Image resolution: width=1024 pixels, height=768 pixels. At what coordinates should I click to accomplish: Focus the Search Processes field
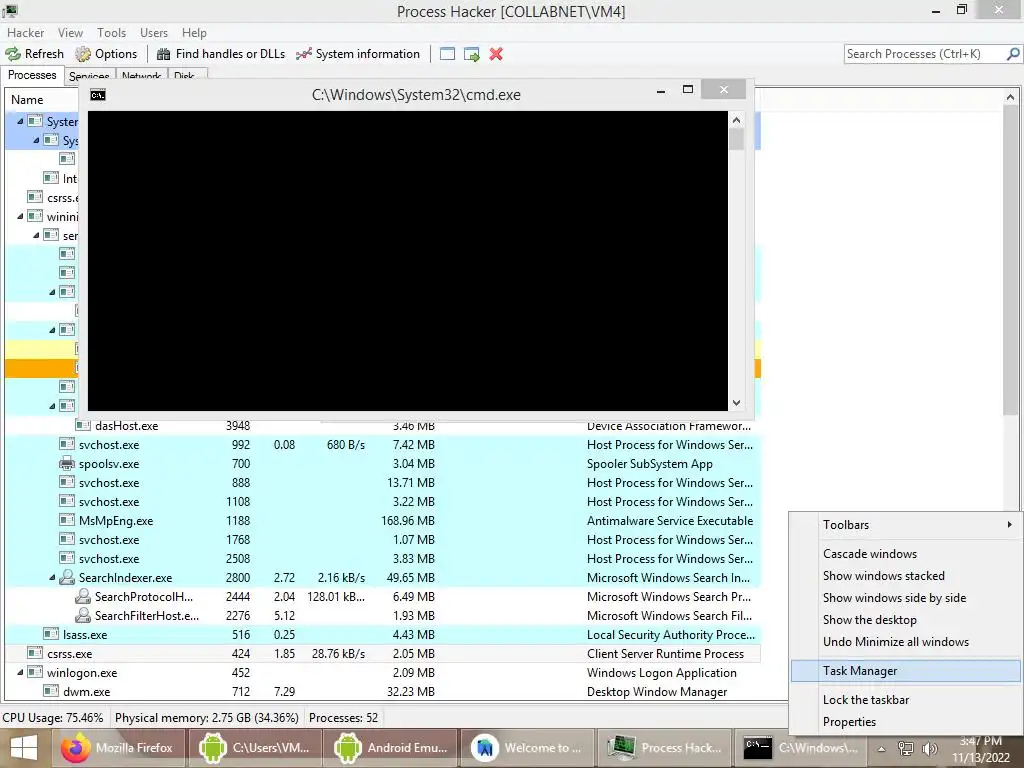(x=925, y=54)
